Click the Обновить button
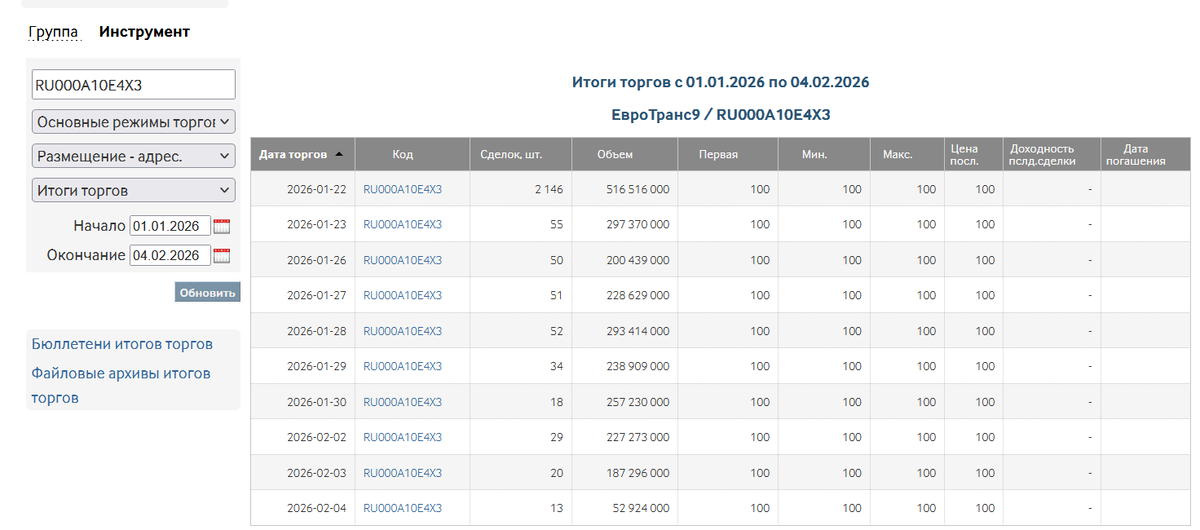1200x530 pixels. point(207,292)
